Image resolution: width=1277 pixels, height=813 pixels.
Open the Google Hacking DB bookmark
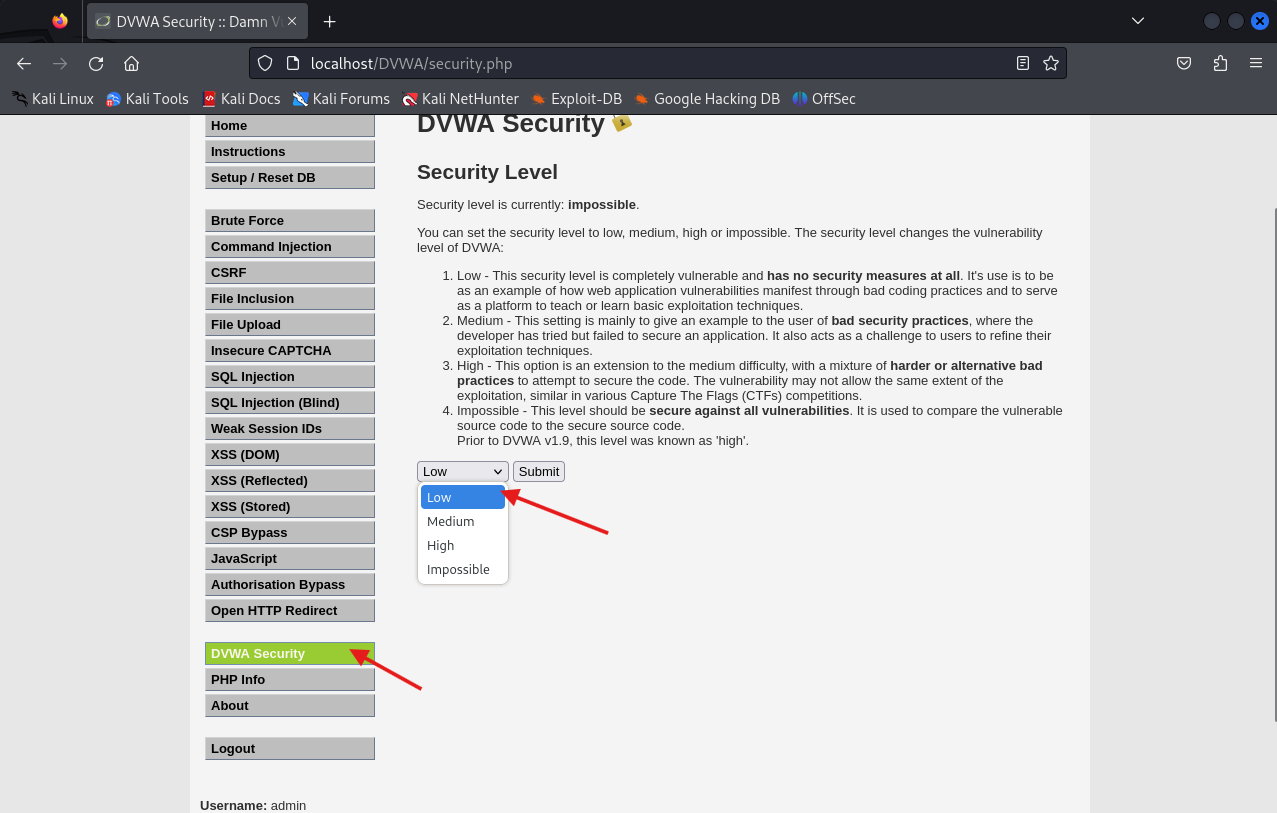[x=707, y=98]
